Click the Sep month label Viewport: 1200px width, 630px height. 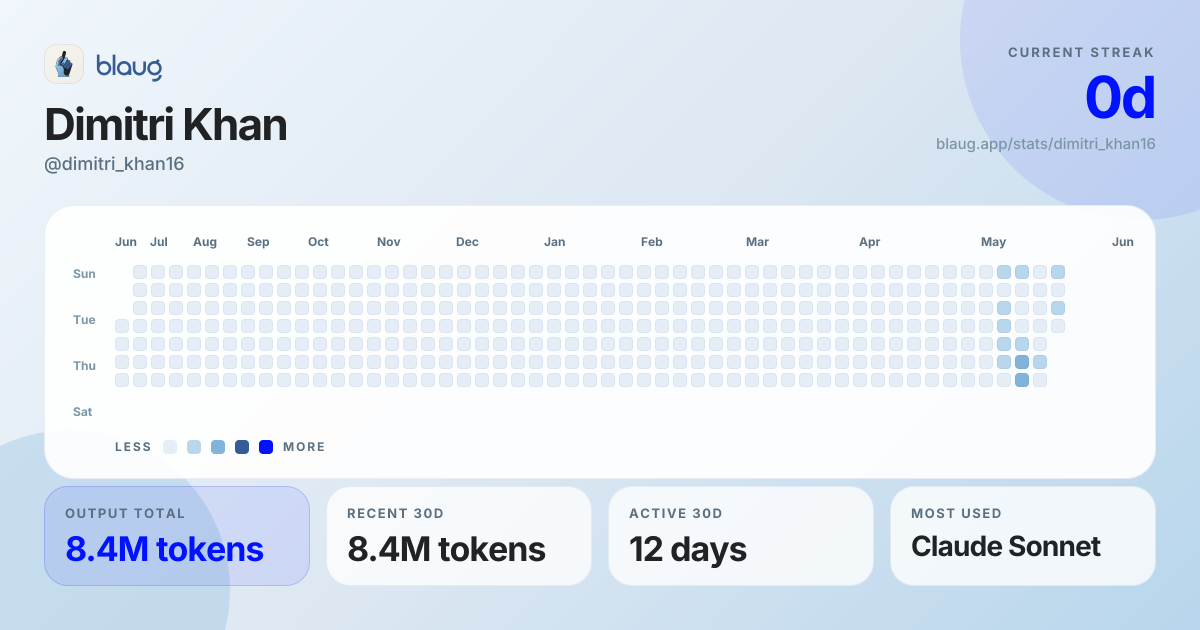pos(258,242)
